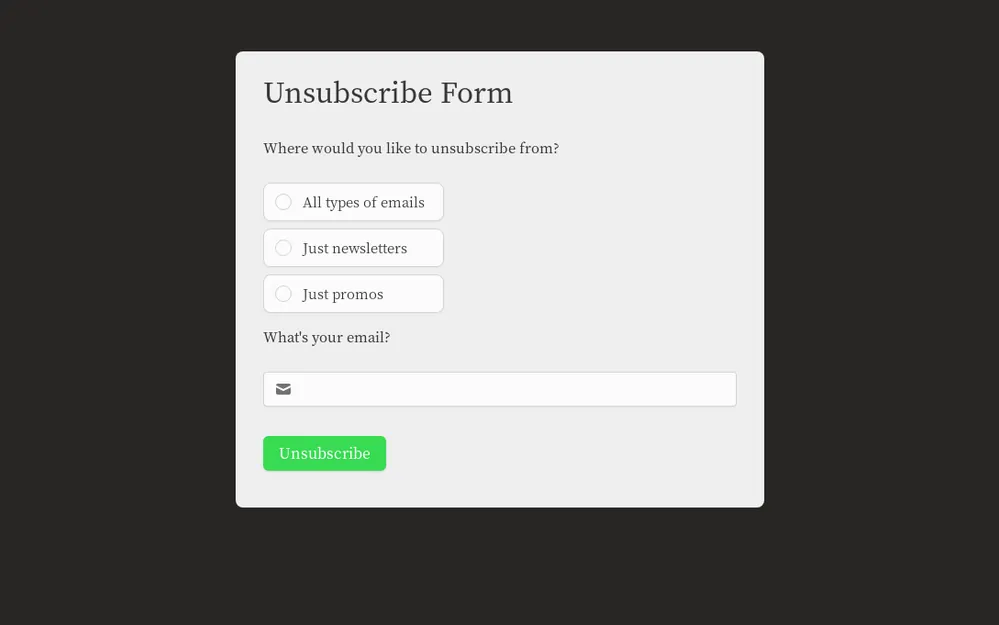Click the word 'Unsubscribe' in the form heading
The height and width of the screenshot is (625, 999).
tap(347, 93)
